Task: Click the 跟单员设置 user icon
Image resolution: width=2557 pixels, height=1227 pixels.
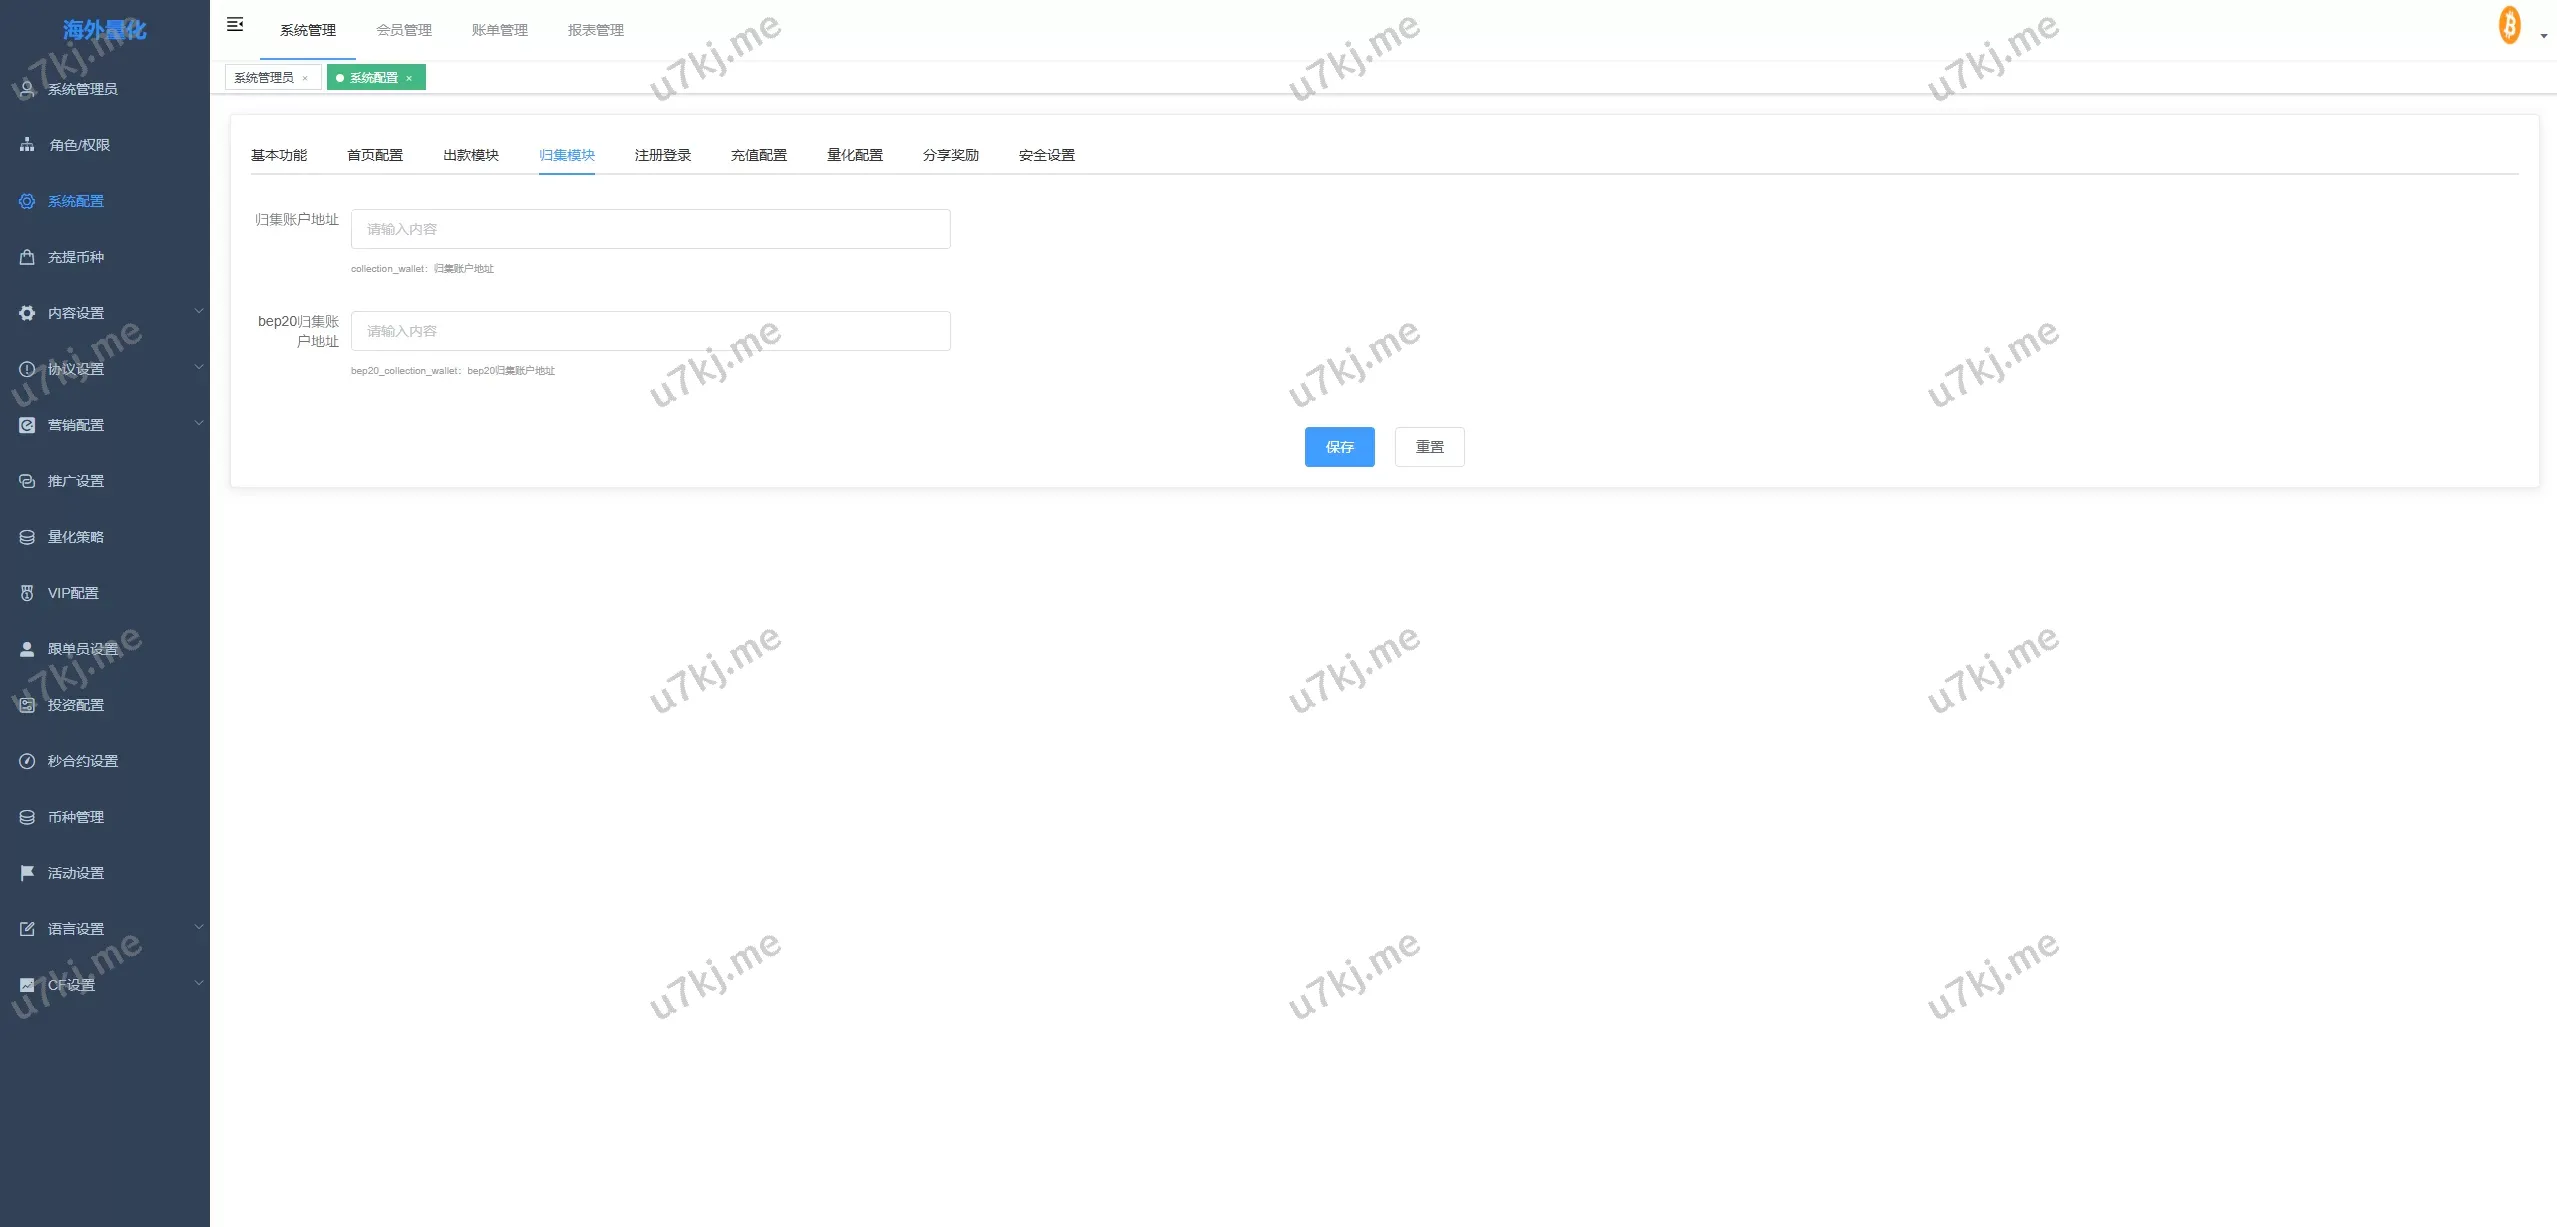Action: point(27,649)
